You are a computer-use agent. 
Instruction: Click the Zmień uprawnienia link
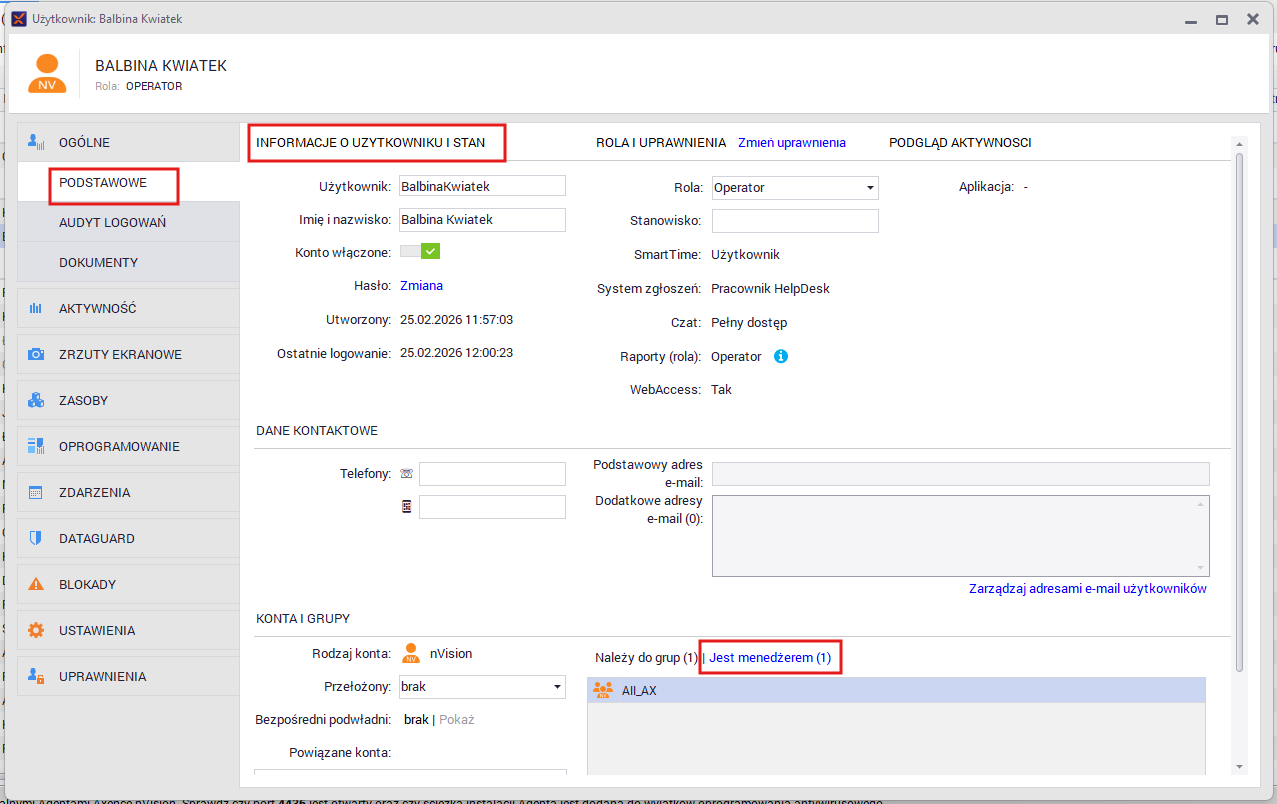click(791, 143)
